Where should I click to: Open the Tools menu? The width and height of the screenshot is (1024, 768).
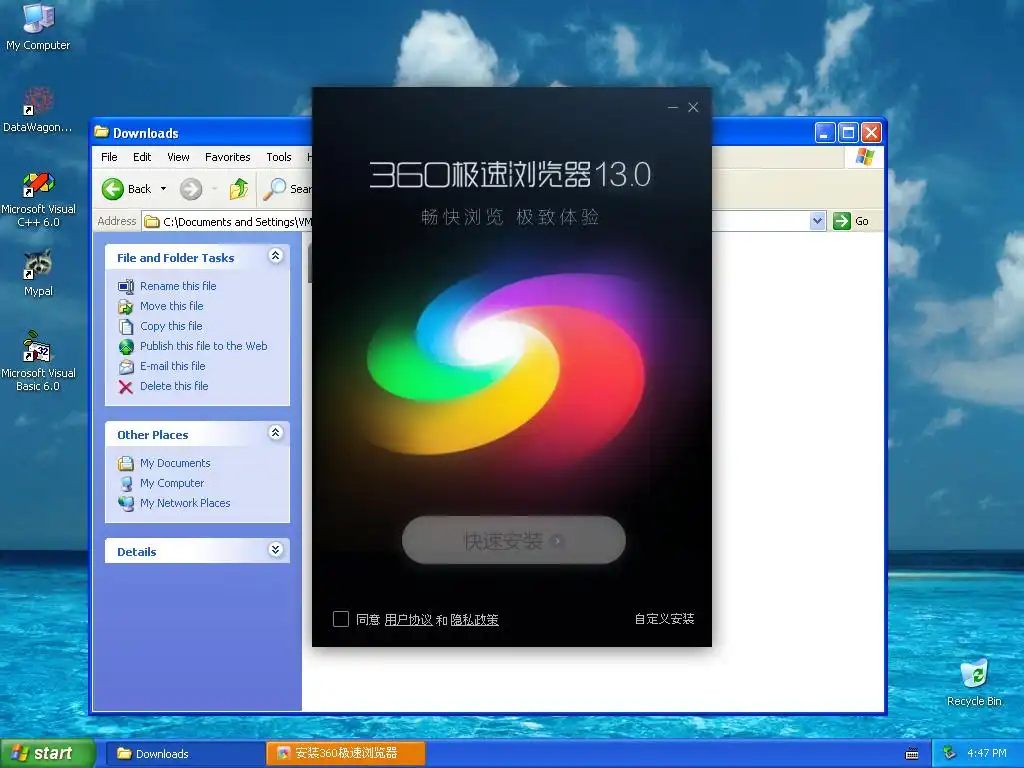click(x=278, y=157)
